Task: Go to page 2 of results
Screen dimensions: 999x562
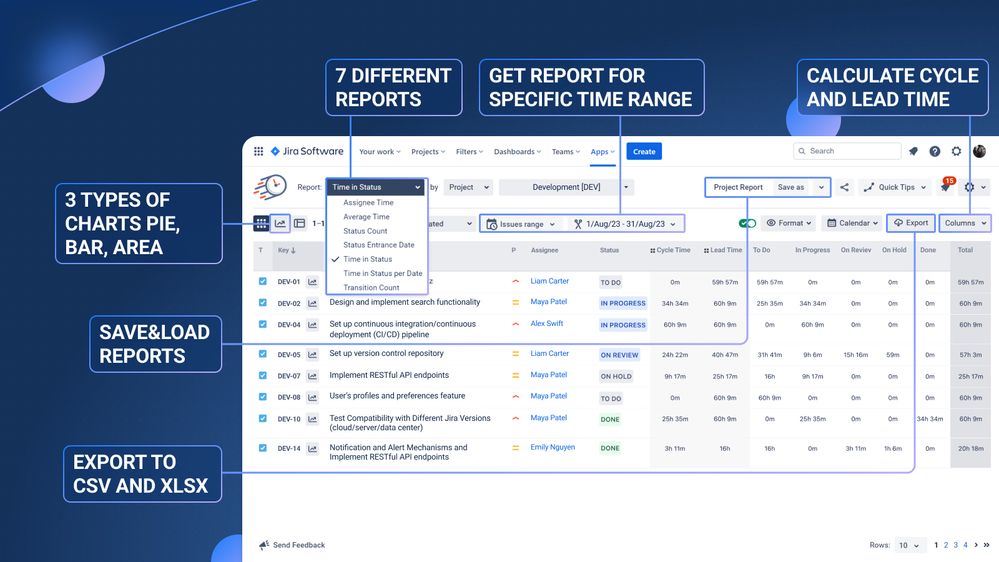Action: click(945, 545)
